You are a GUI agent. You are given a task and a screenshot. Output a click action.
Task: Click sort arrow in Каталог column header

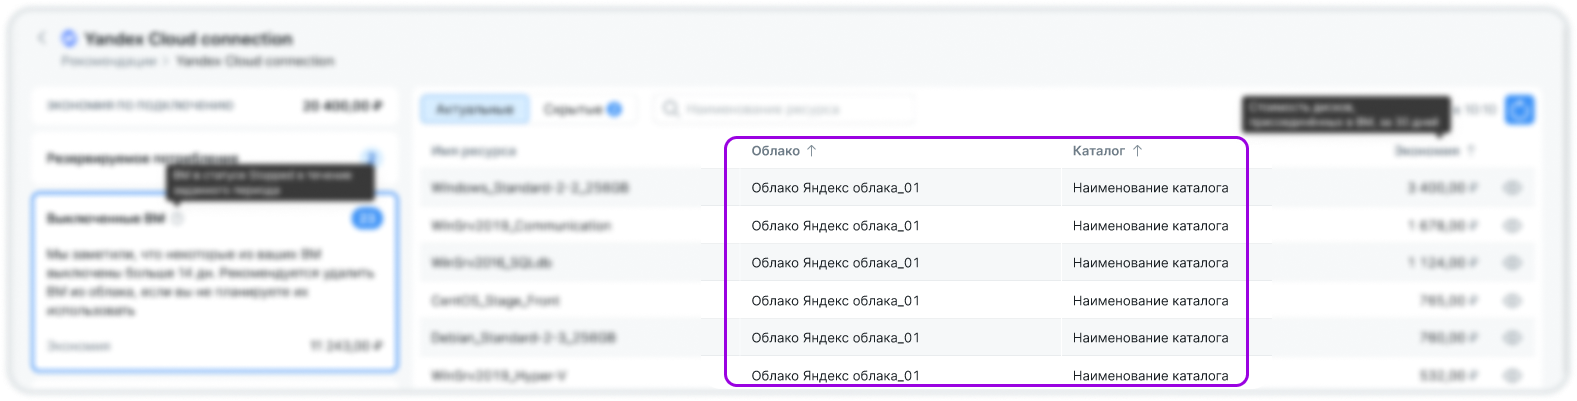(1137, 151)
